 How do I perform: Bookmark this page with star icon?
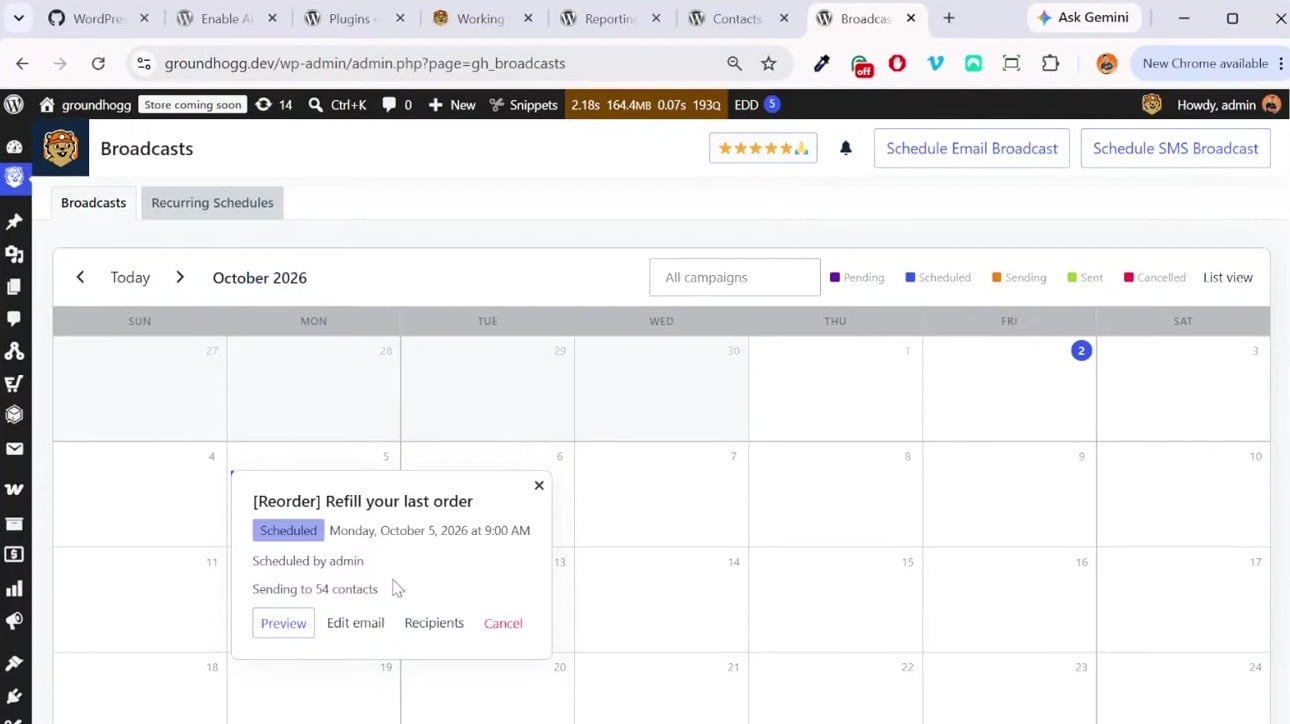pyautogui.click(x=768, y=63)
